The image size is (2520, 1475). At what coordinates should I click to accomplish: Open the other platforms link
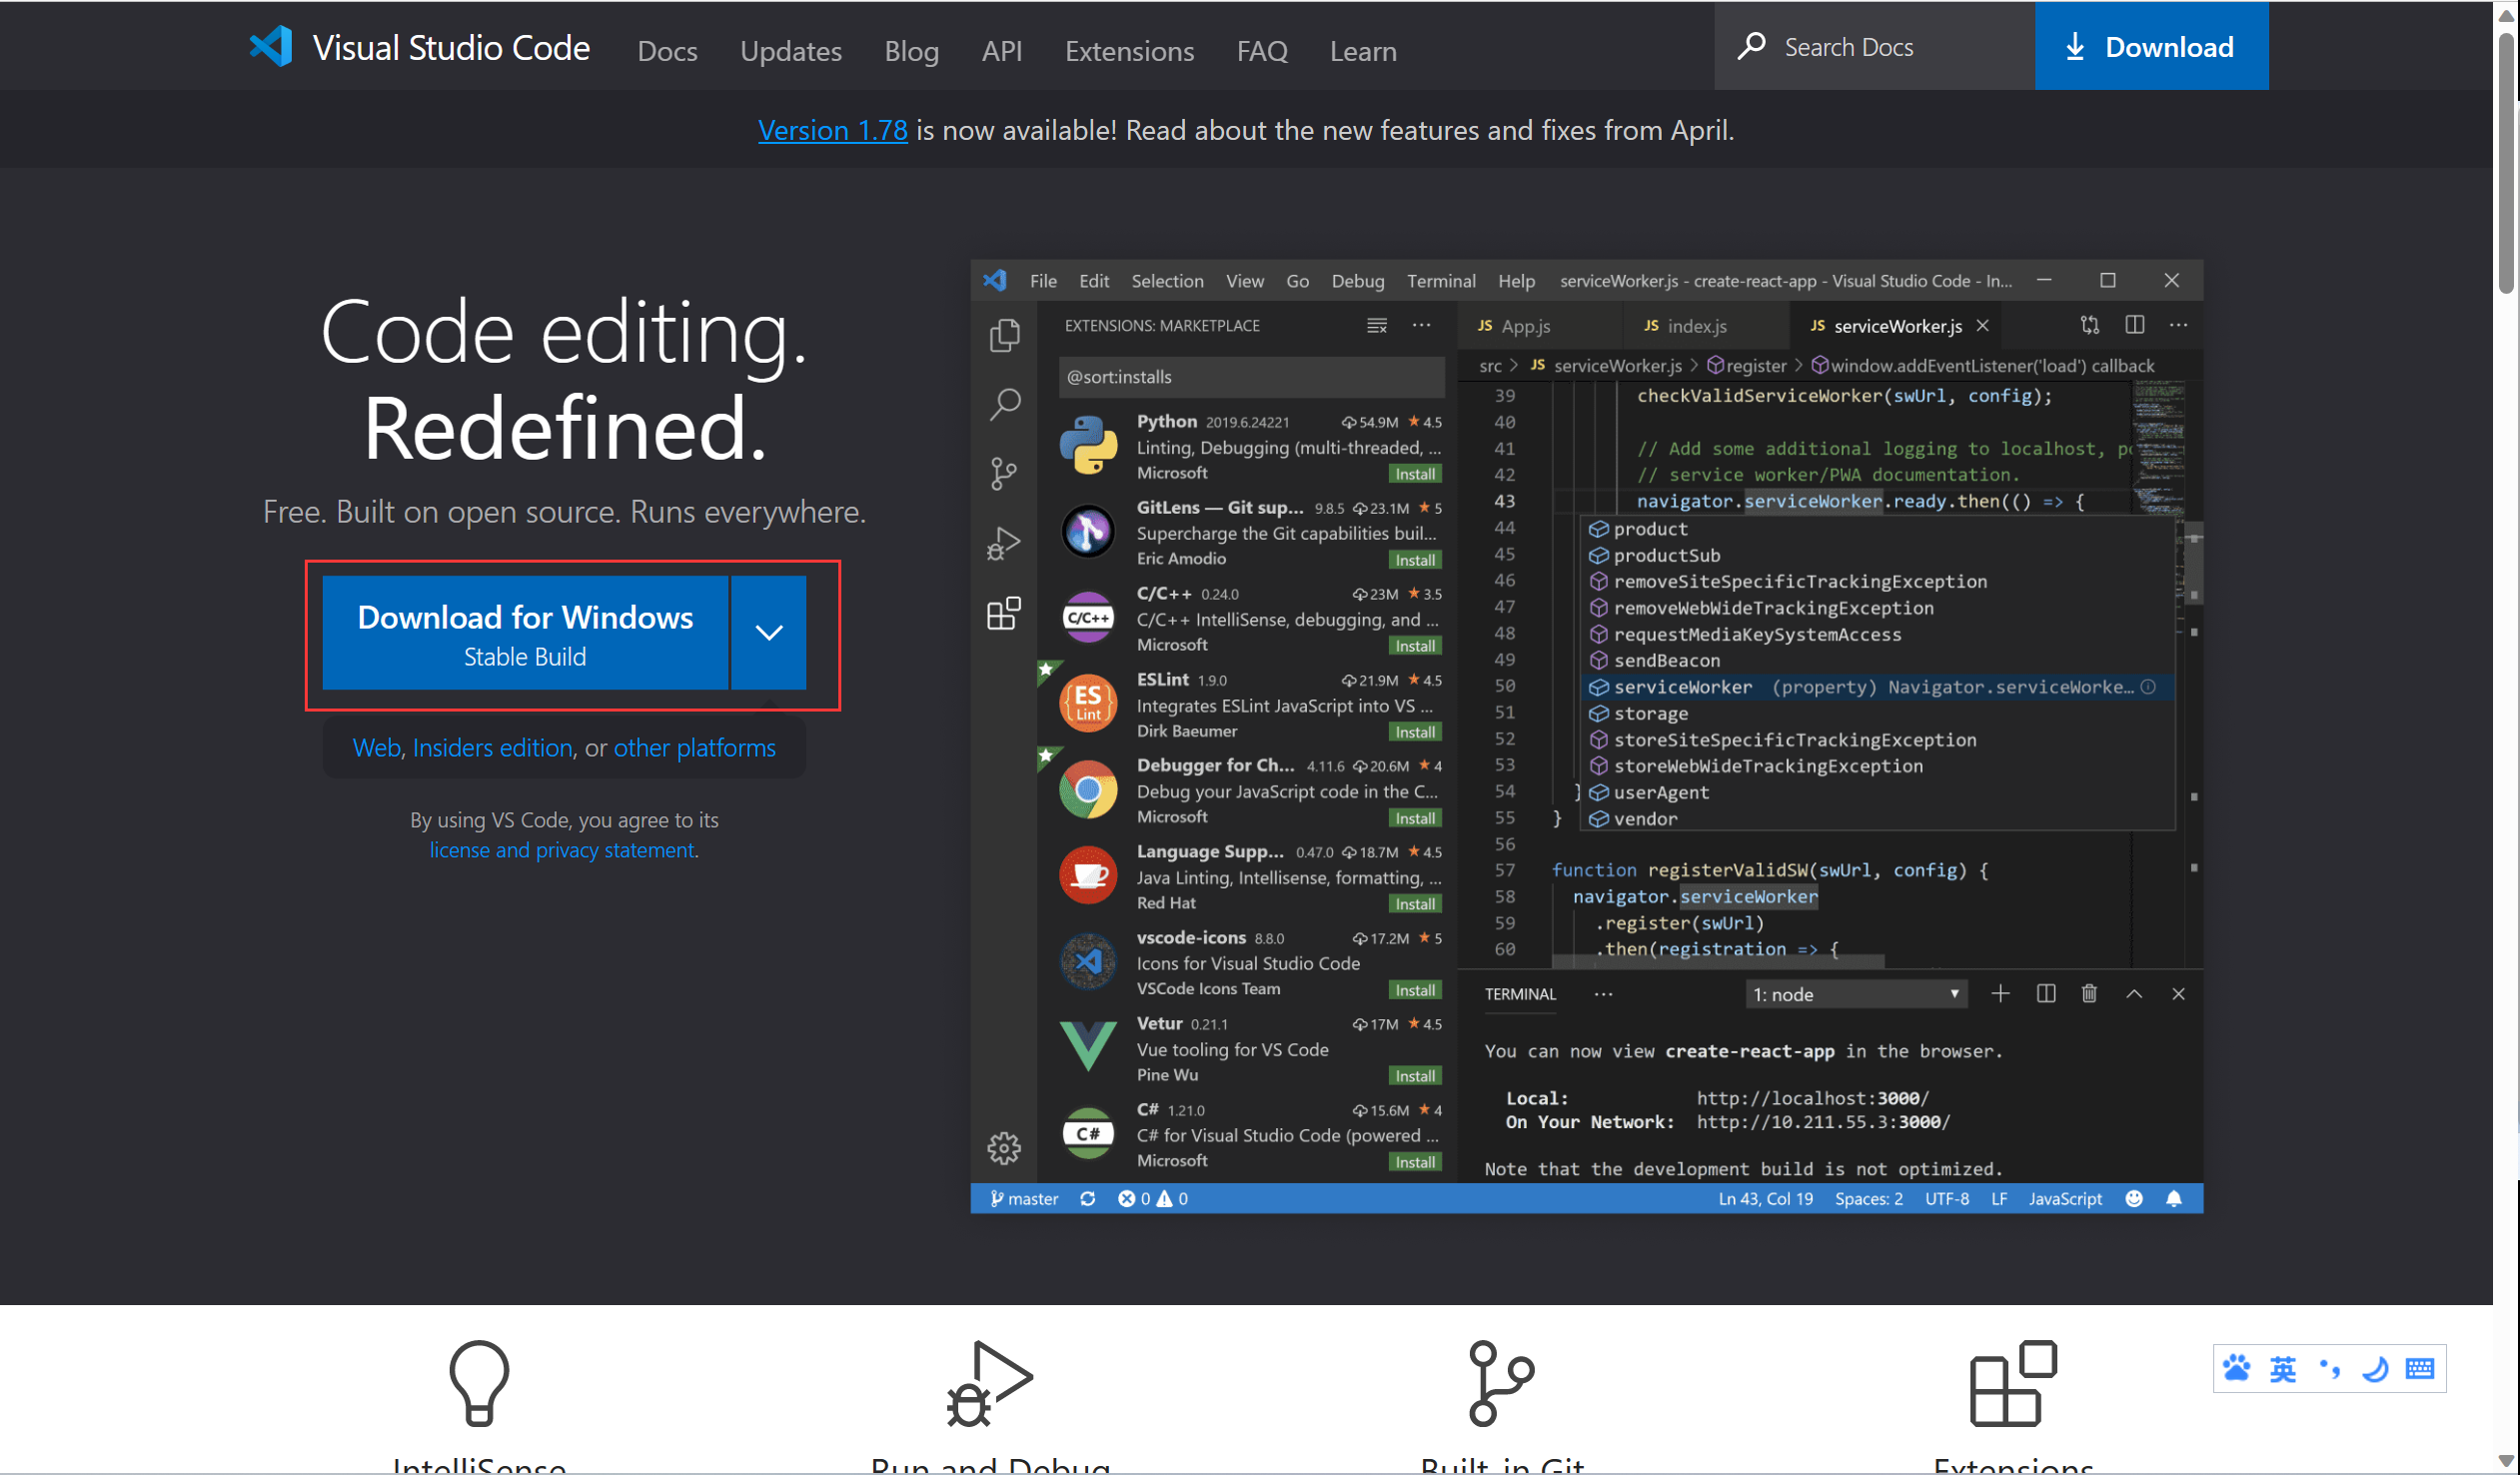pos(694,748)
